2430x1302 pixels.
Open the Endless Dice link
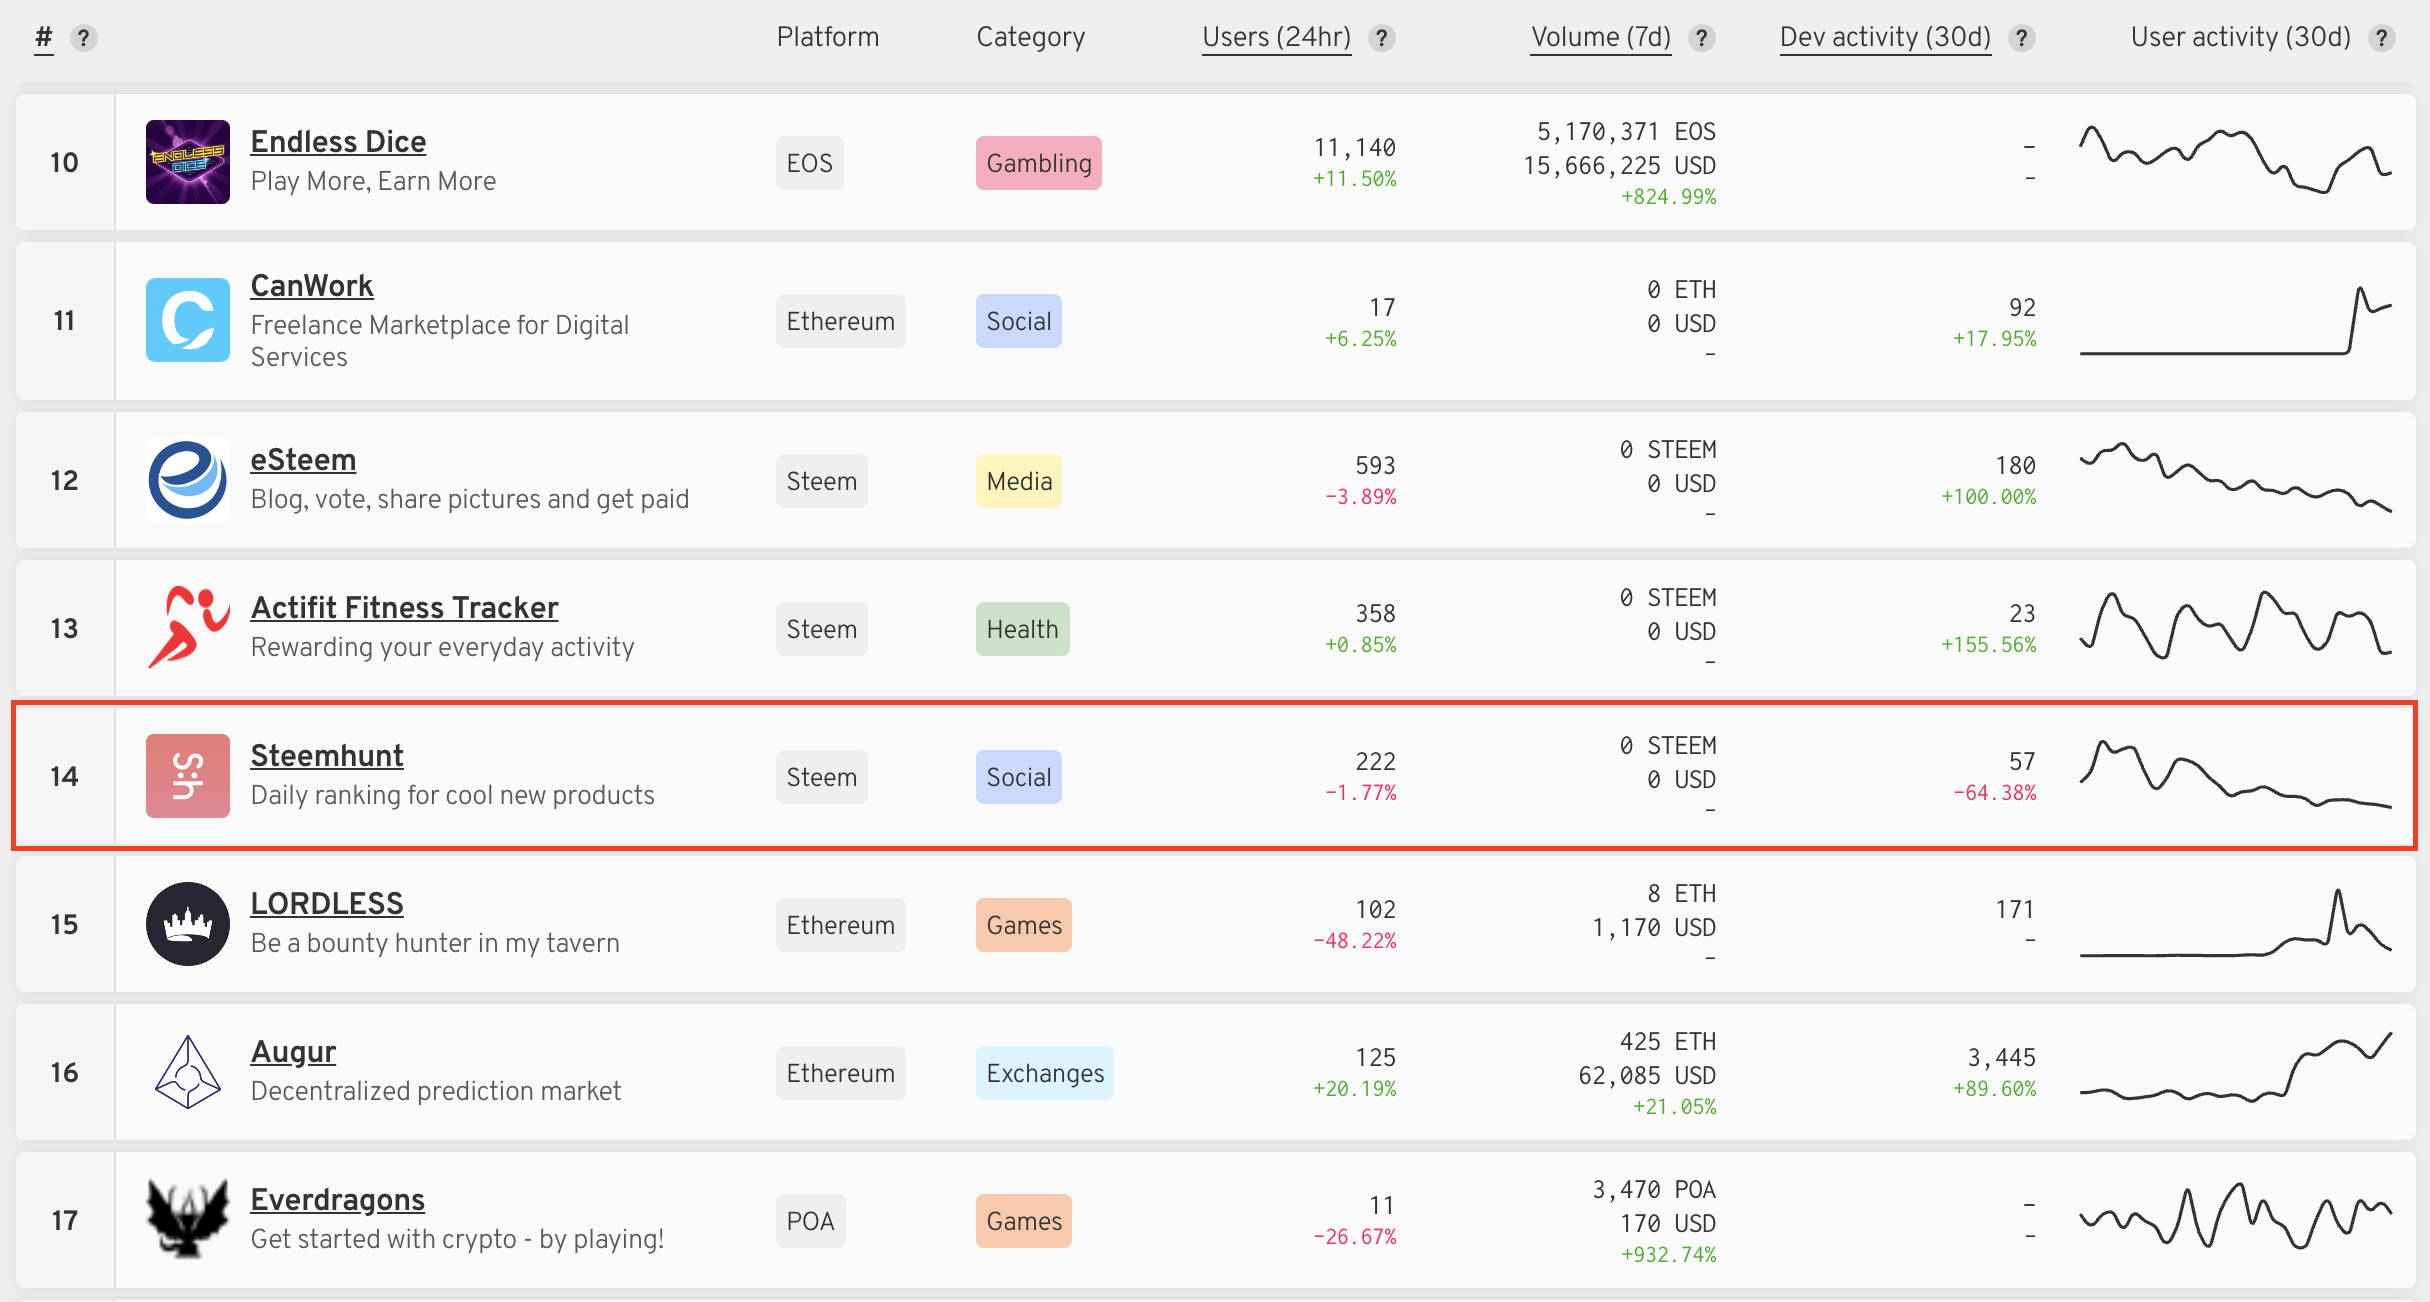point(338,142)
